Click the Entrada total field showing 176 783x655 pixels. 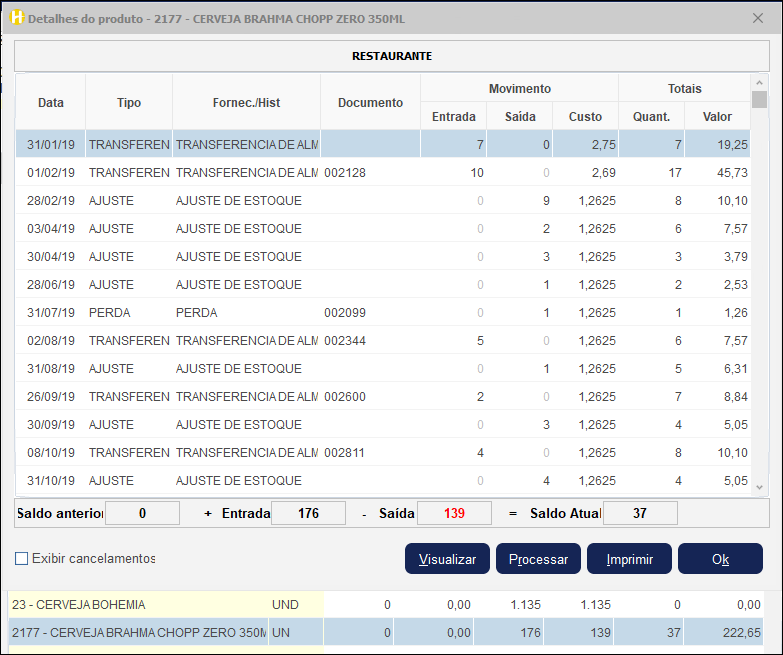pos(308,513)
